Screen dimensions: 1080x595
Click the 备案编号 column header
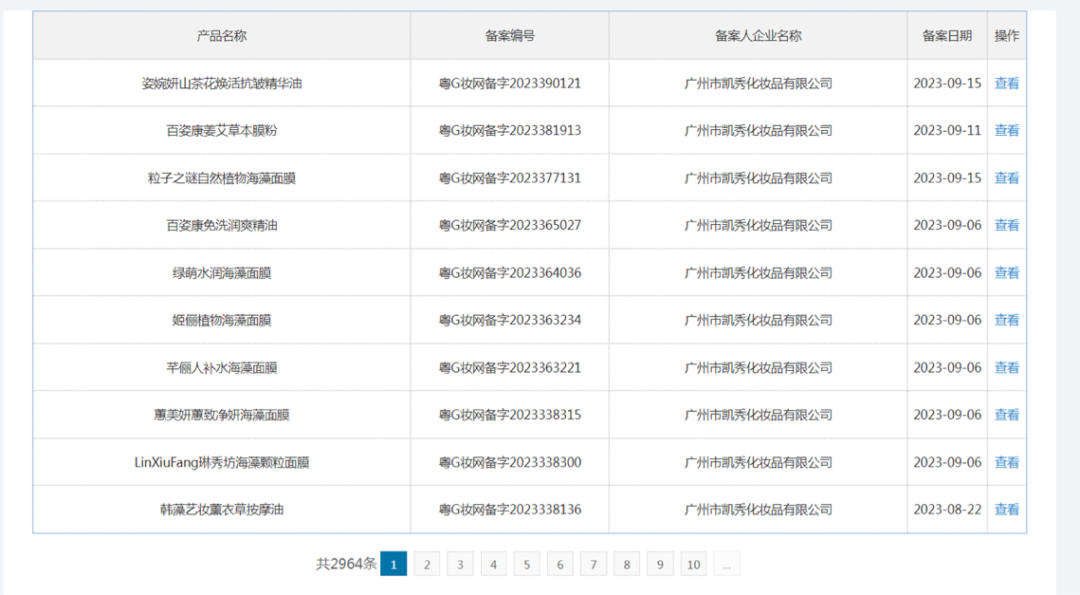(509, 34)
